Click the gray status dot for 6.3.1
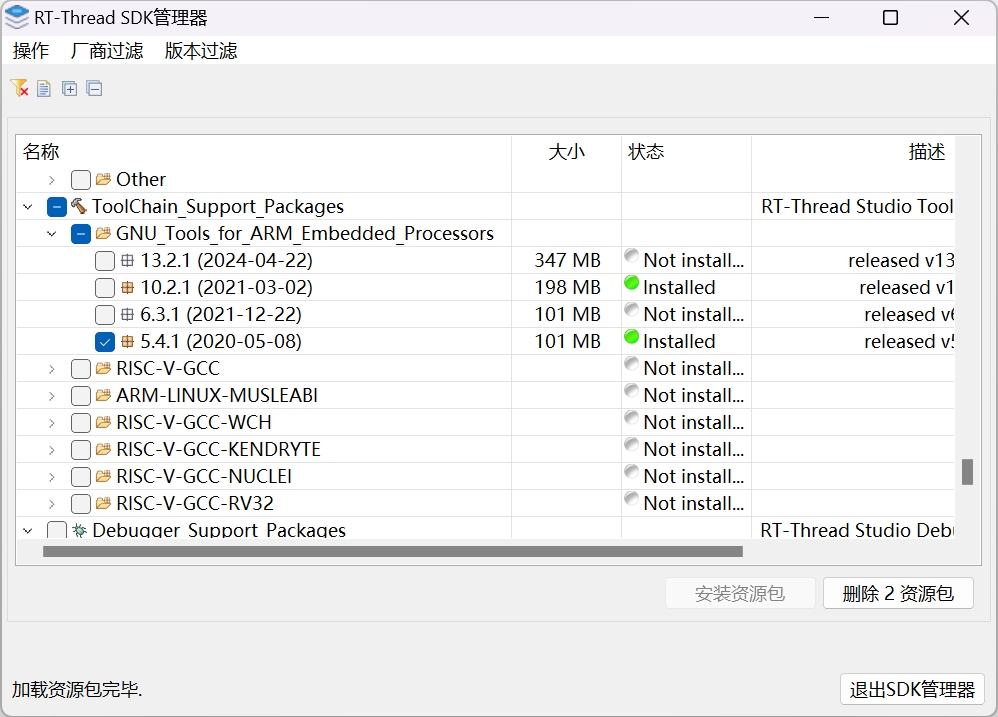 [x=631, y=310]
